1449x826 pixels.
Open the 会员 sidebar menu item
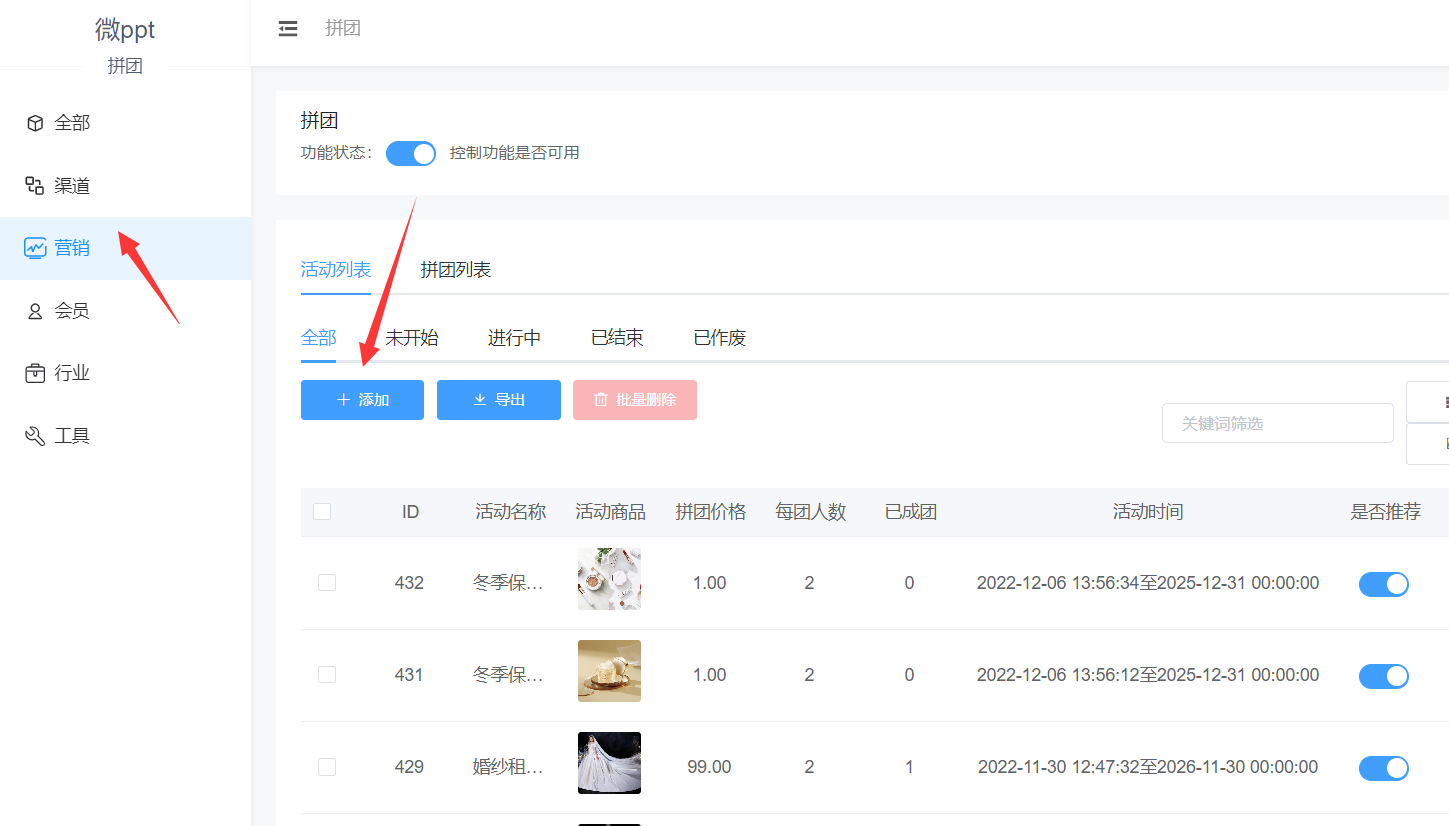point(125,311)
